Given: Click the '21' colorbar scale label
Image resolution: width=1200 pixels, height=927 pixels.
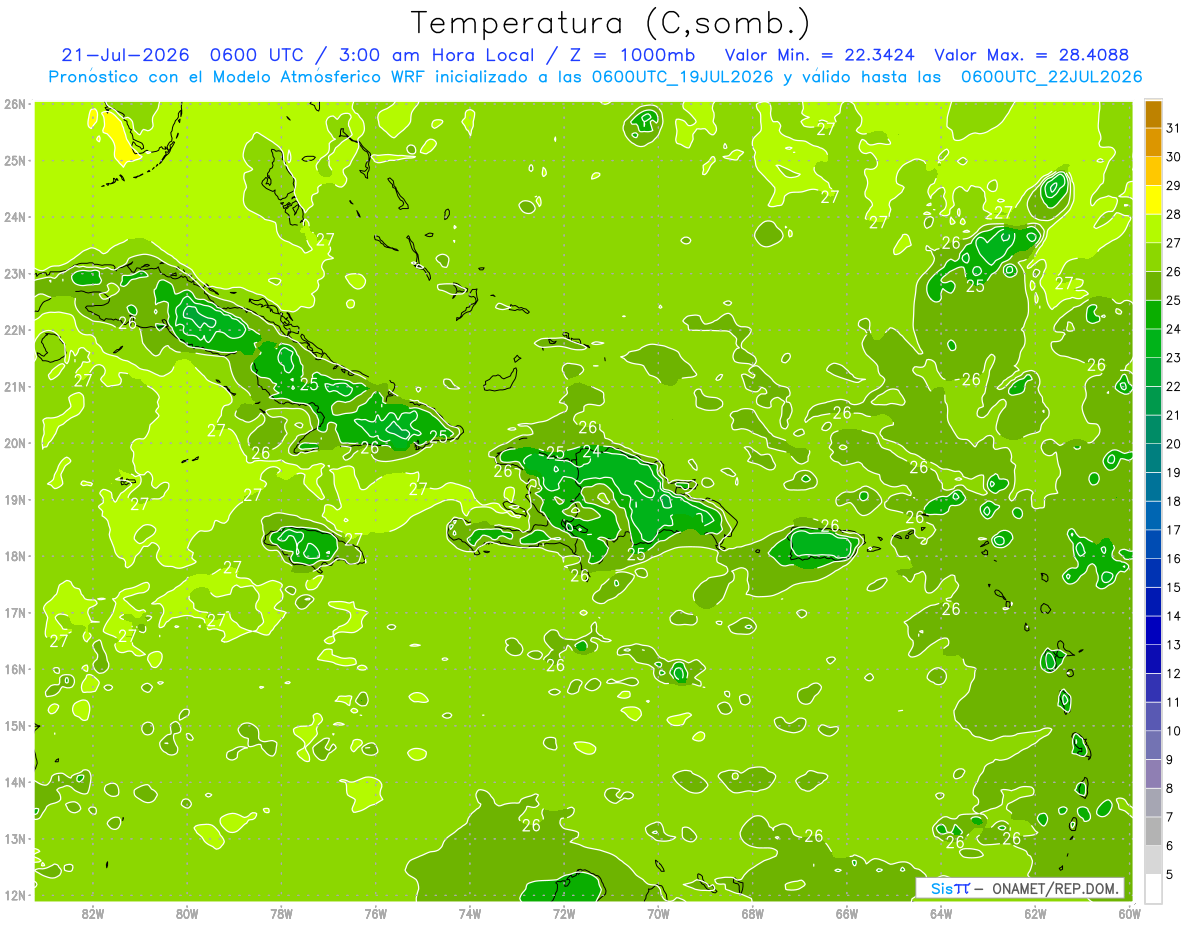Looking at the screenshot, I should tap(1174, 415).
